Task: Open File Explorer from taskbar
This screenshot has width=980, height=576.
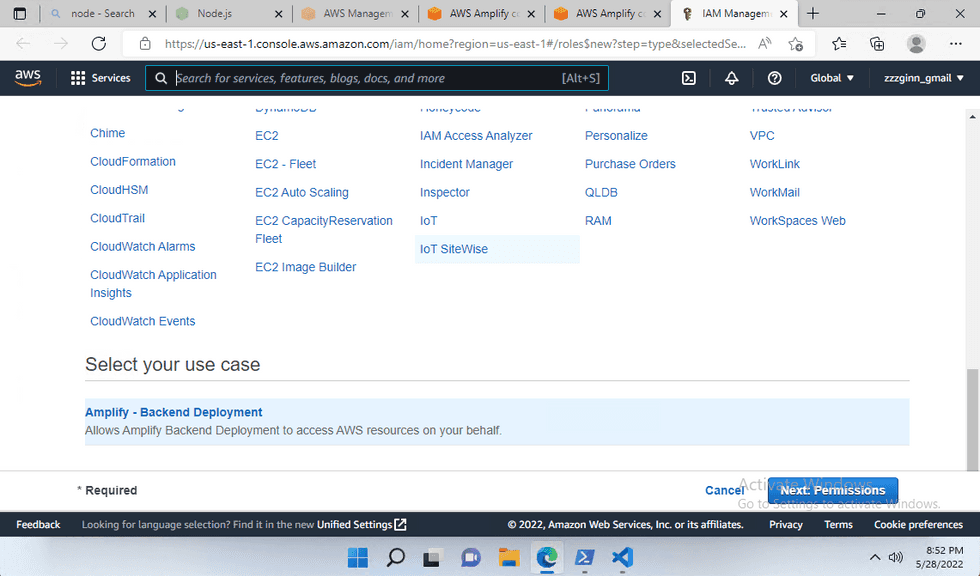Action: click(x=509, y=557)
